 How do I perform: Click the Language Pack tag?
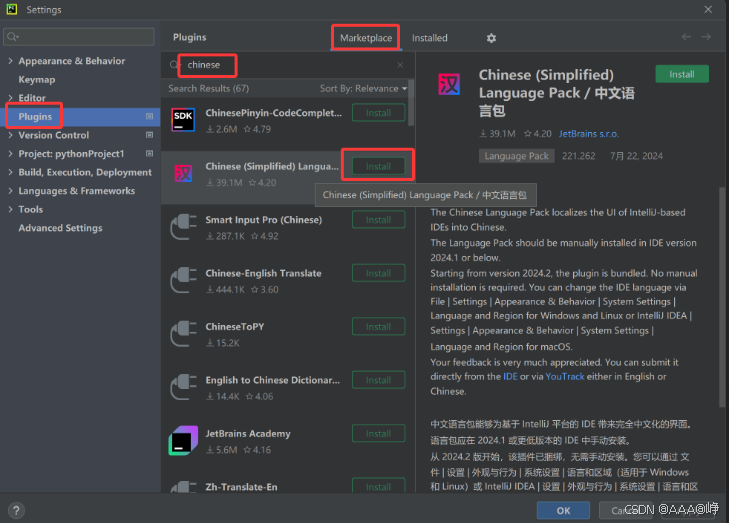(517, 156)
